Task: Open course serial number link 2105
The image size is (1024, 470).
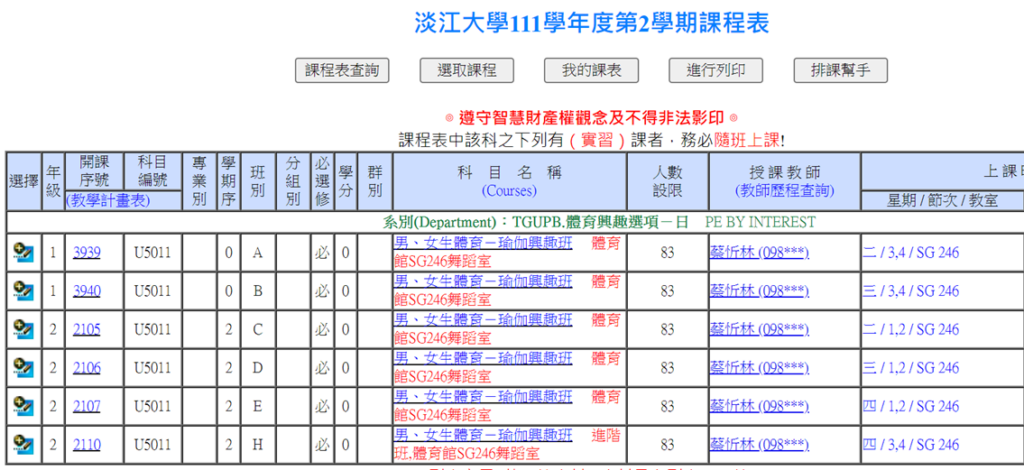Action: click(x=87, y=330)
